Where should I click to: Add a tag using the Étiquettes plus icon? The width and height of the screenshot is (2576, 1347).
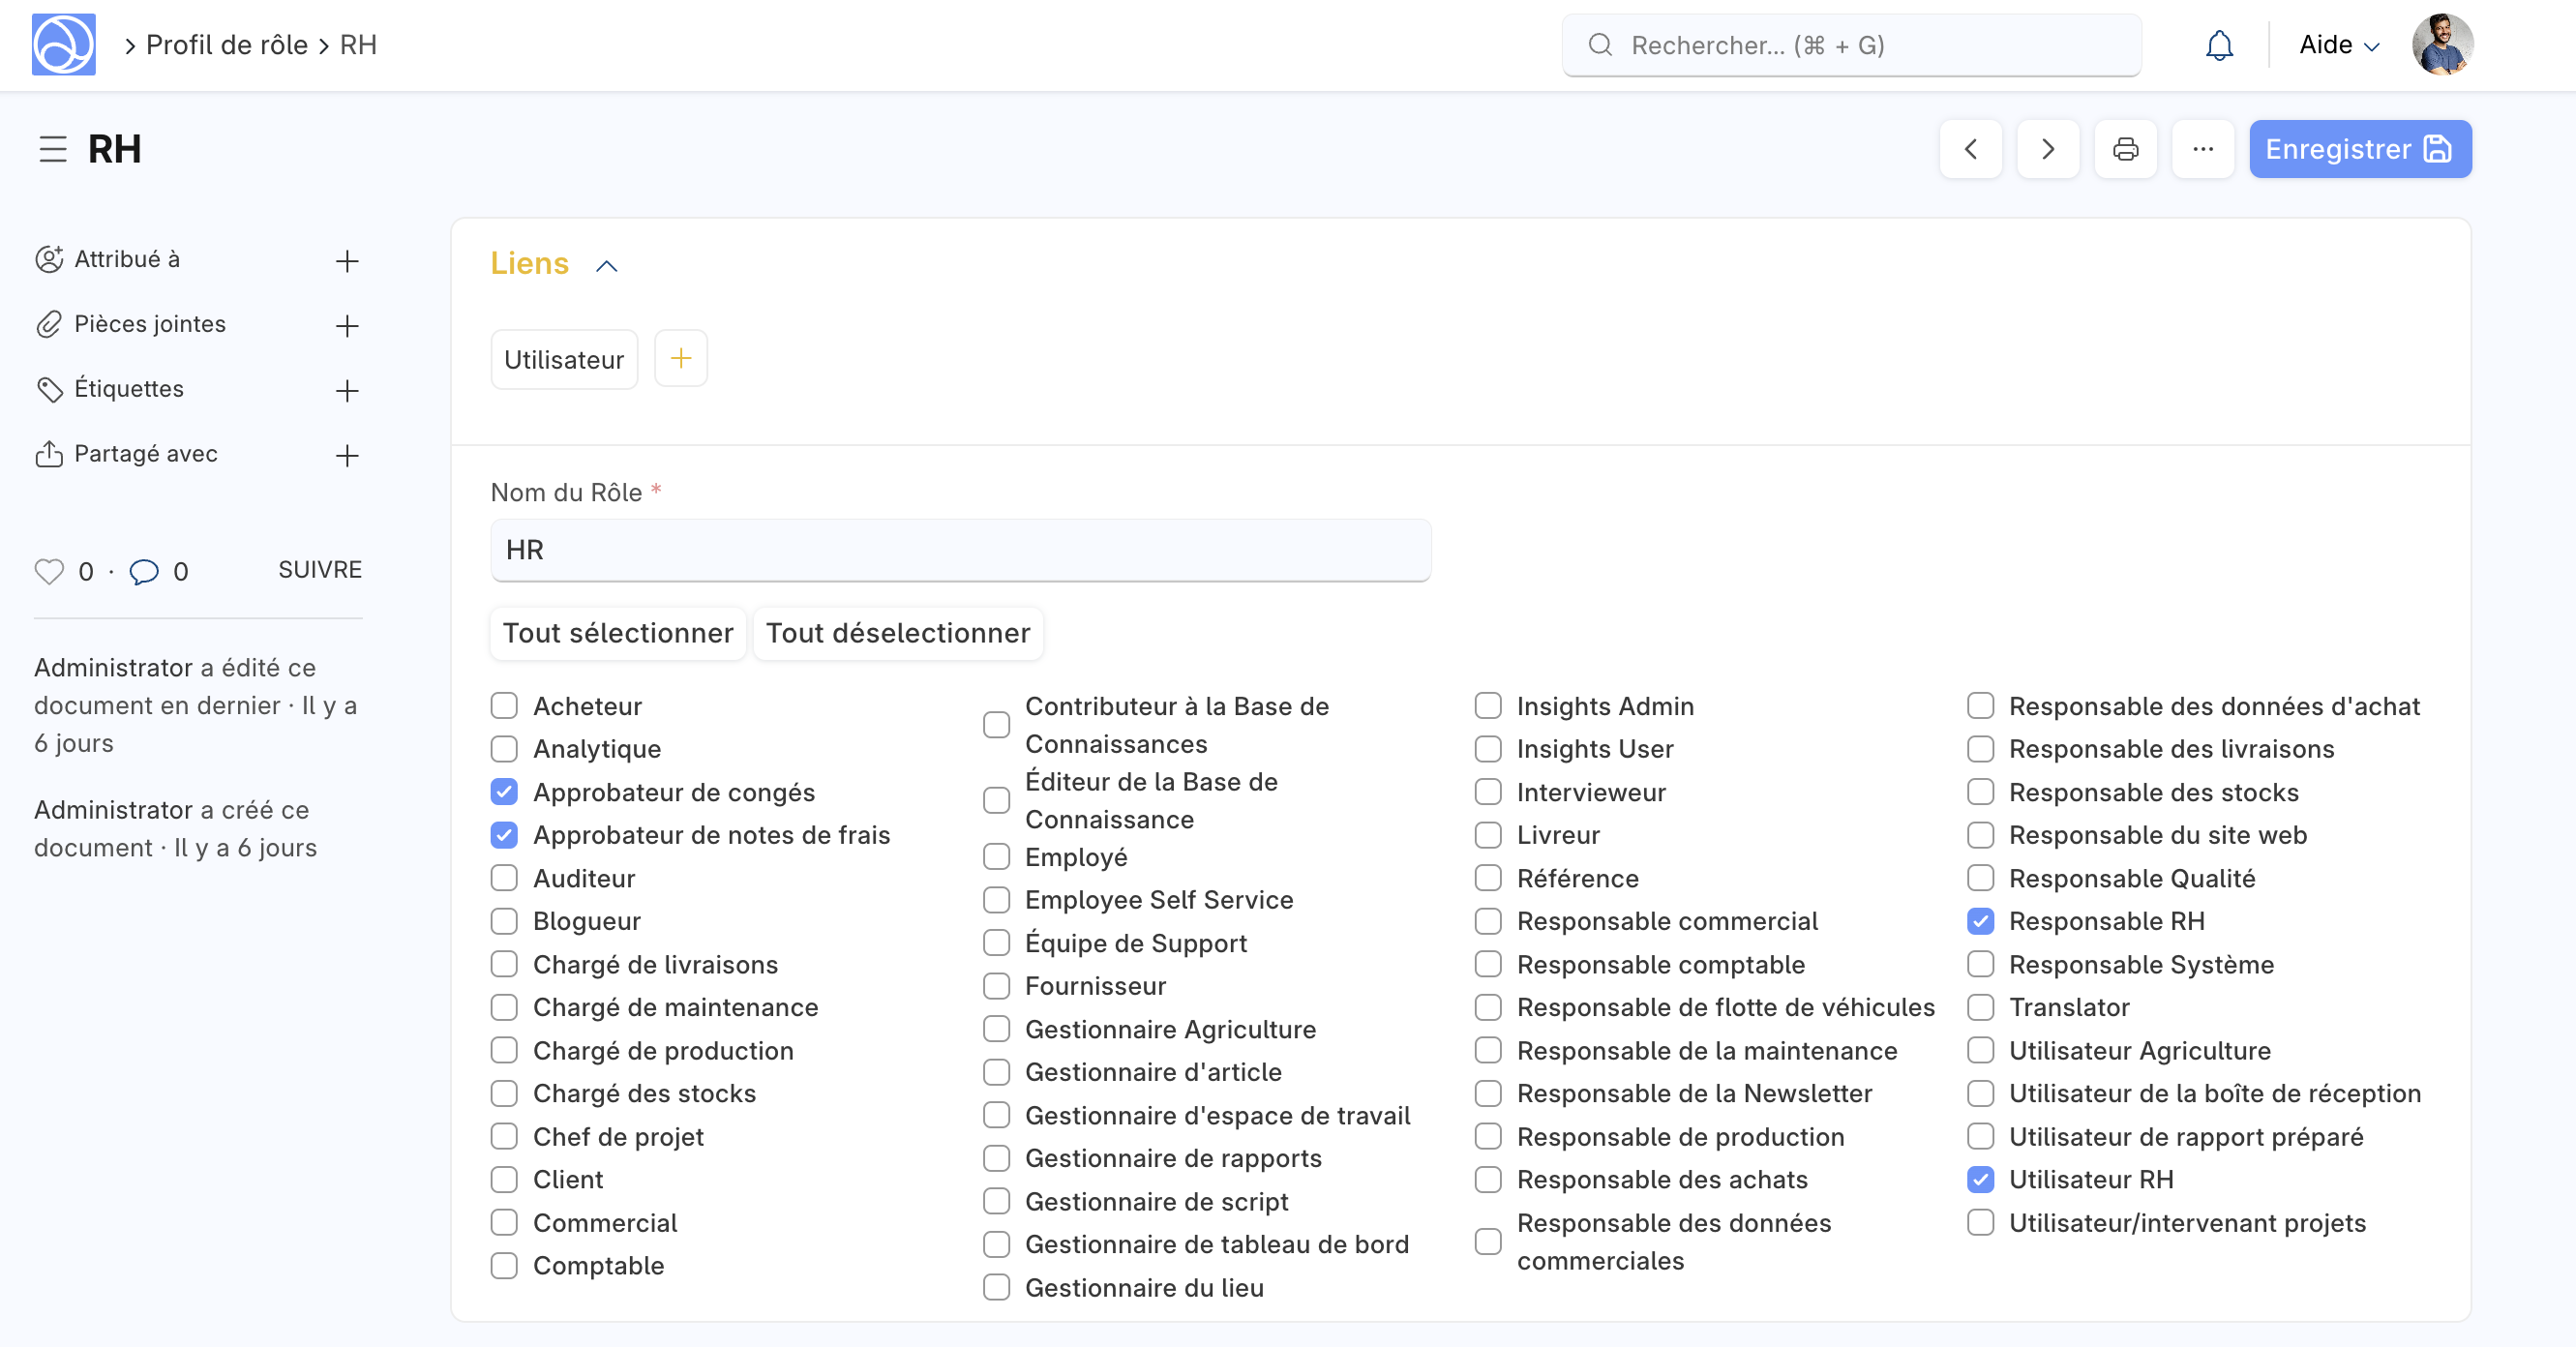346,390
